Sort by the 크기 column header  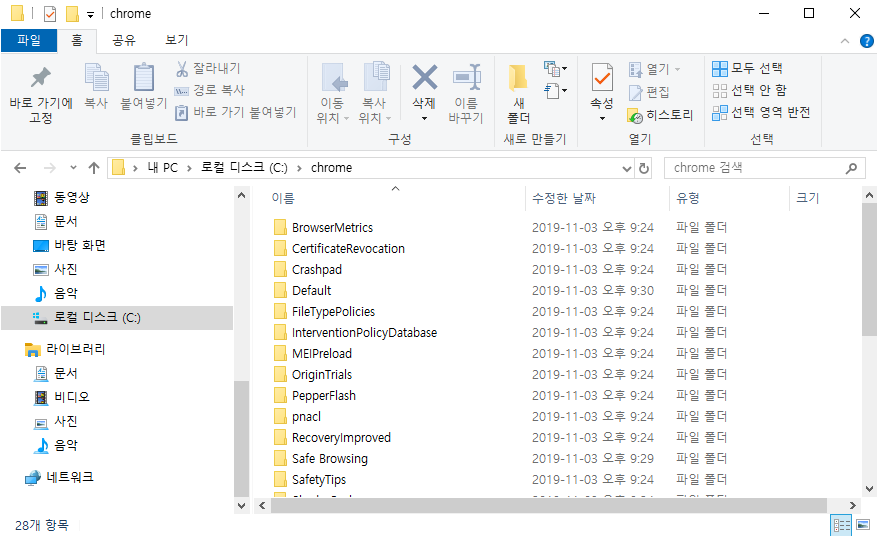(x=807, y=198)
